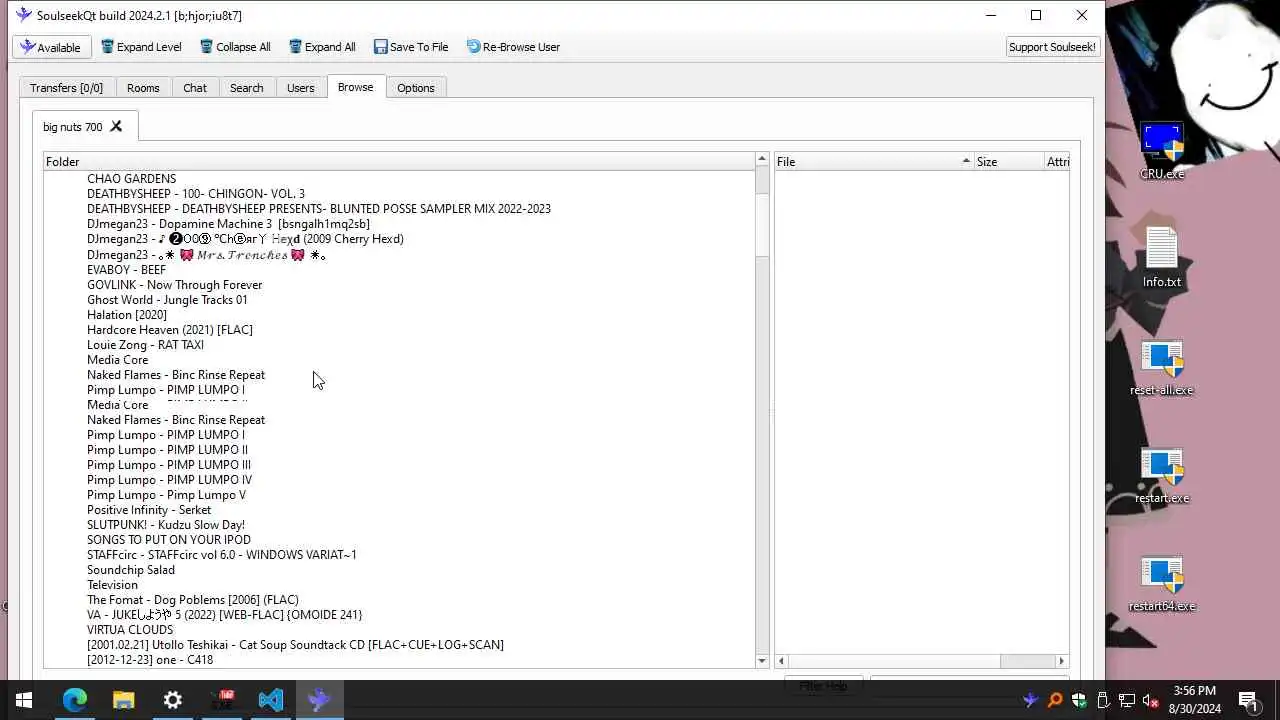Select the Halation [2020] folder
The width and height of the screenshot is (1280, 720).
(x=127, y=314)
